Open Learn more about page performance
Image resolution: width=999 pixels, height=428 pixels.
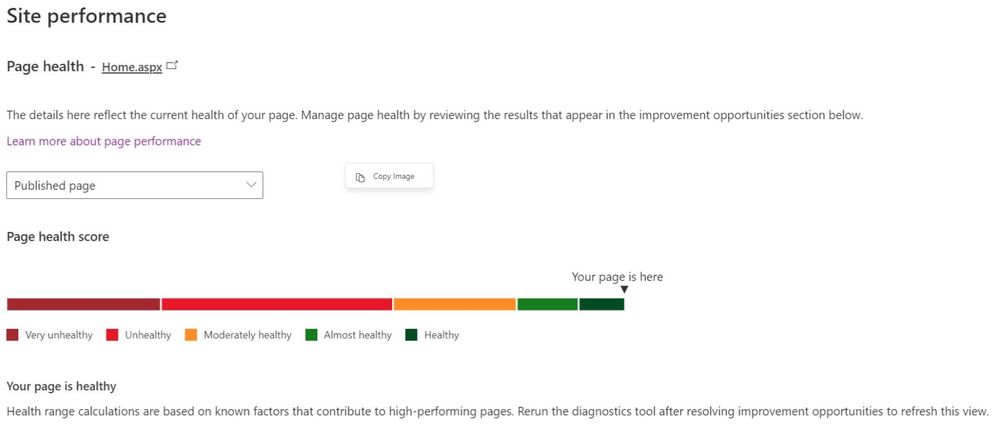[104, 141]
